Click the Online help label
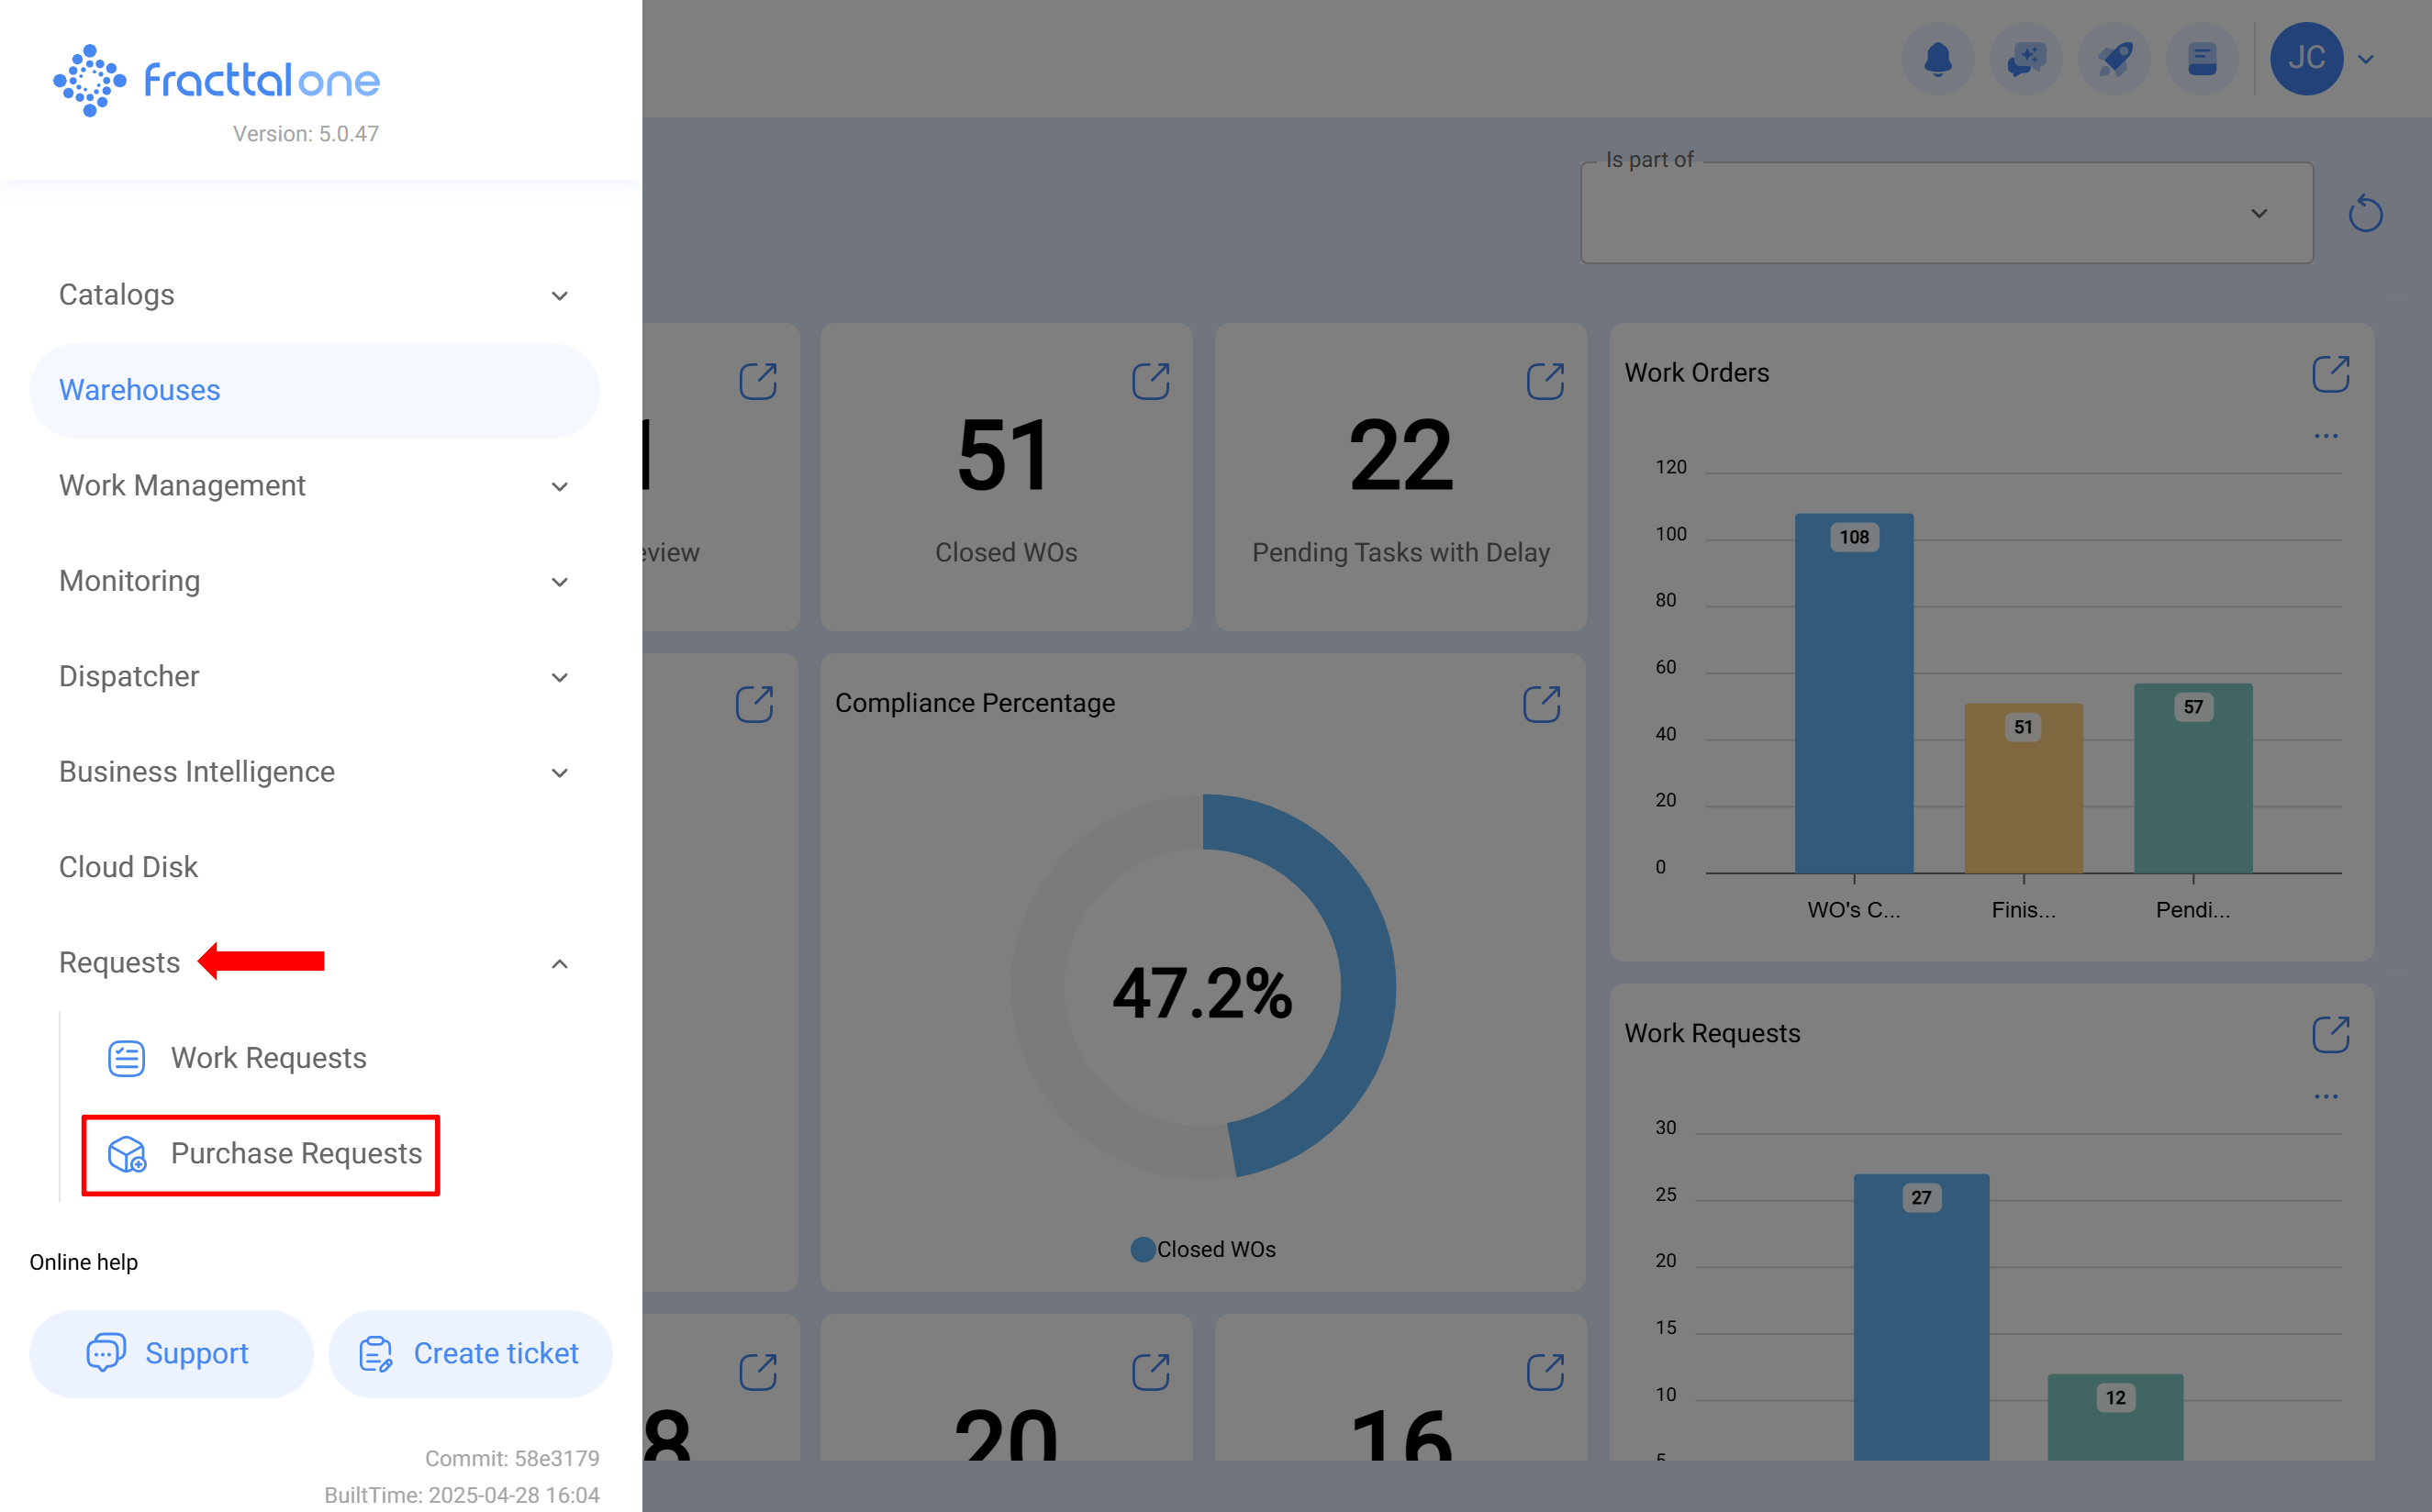Image resolution: width=2432 pixels, height=1512 pixels. point(83,1263)
